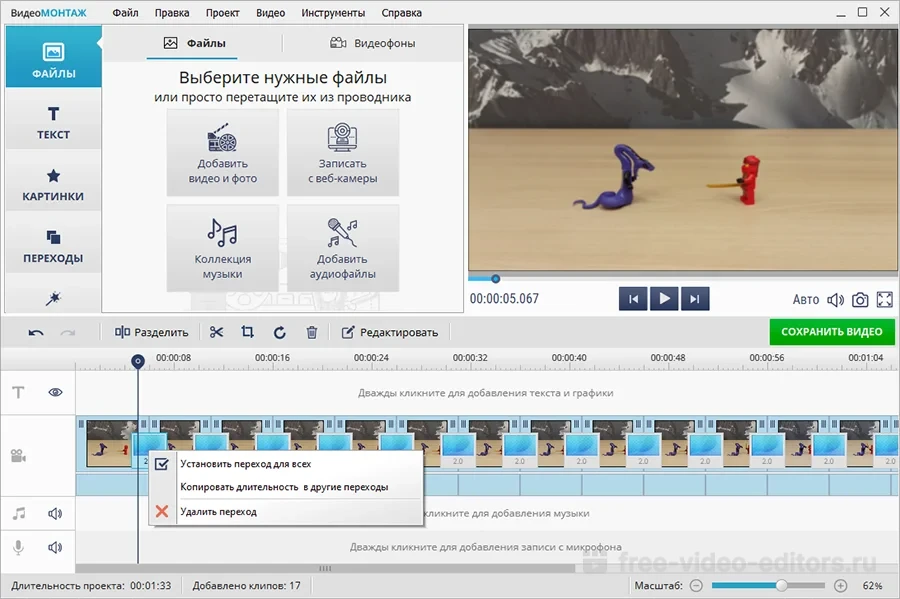Choose Удалить переход from context menu
Viewport: 900px width, 599px height.
(x=218, y=511)
